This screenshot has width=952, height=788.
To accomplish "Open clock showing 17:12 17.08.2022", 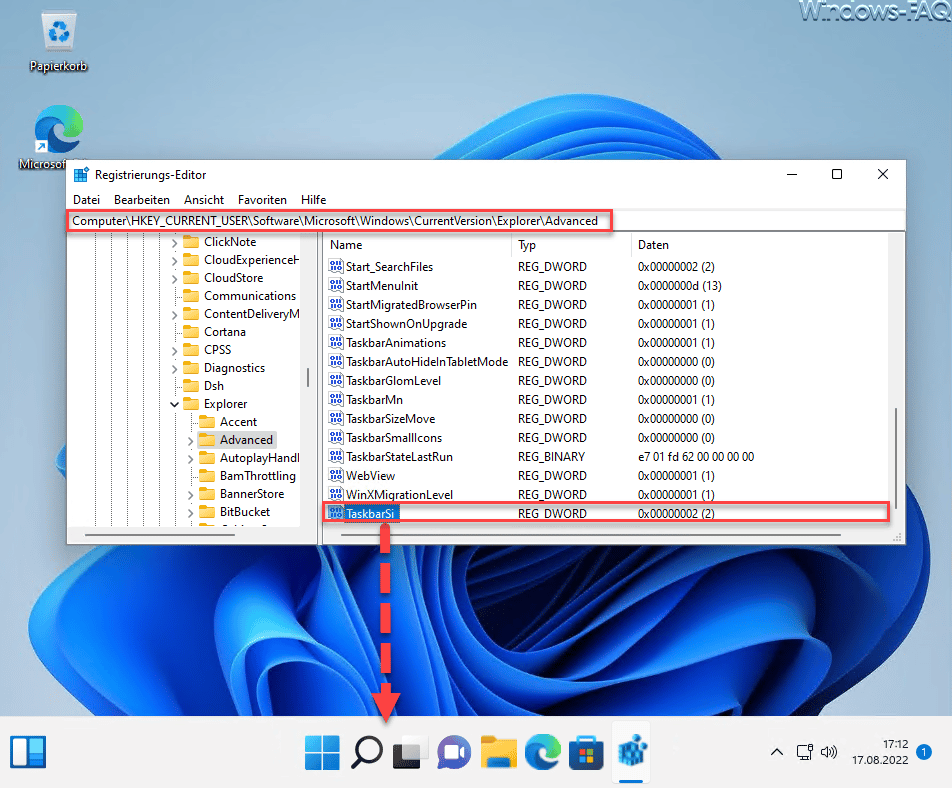I will coord(880,752).
